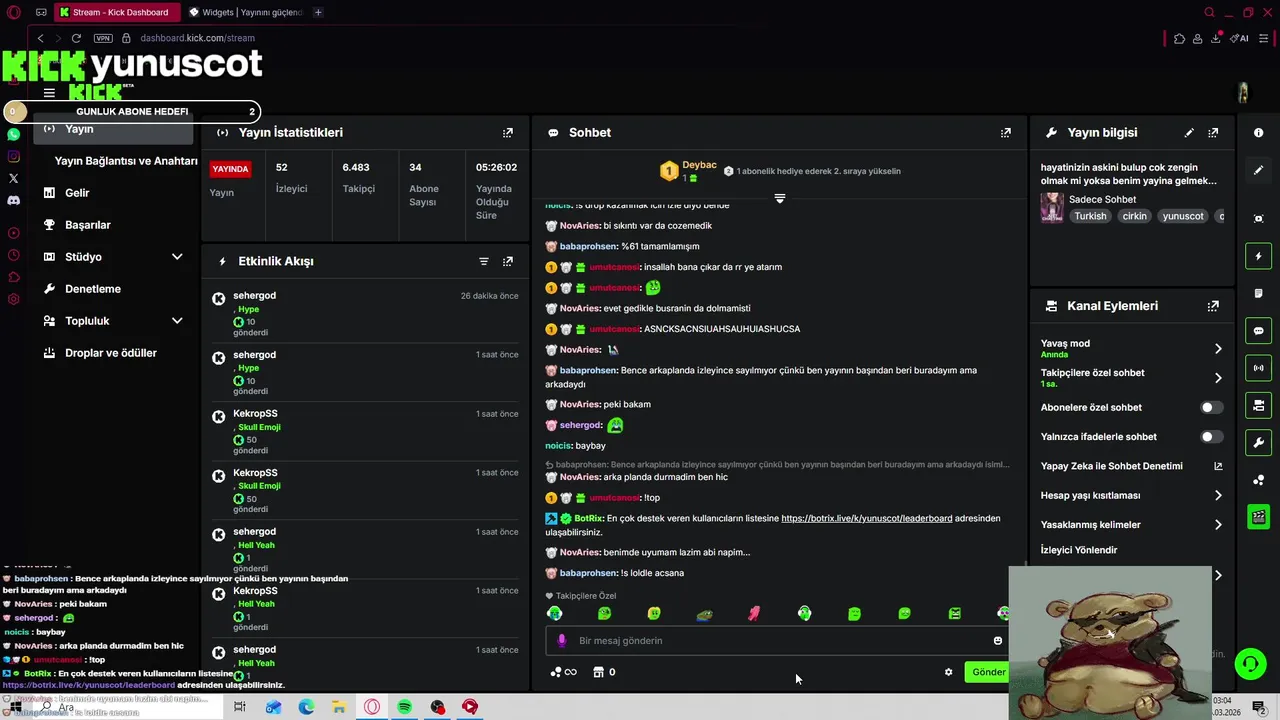Click the Sadece Sohbet category thumbnail

click(1052, 207)
